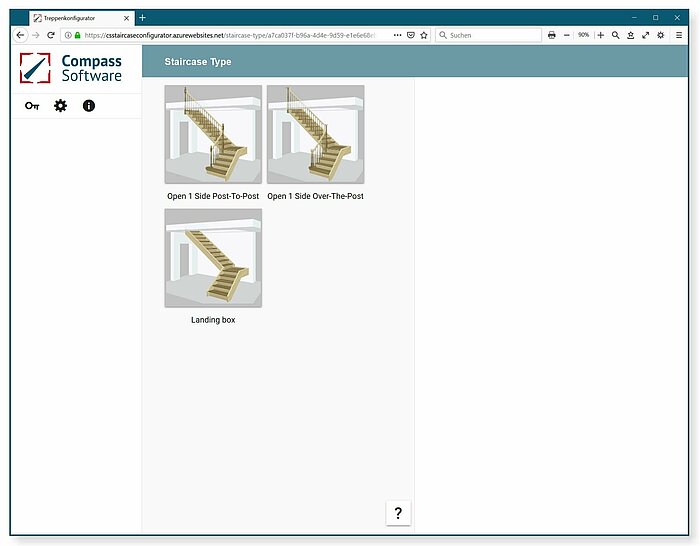Click the print icon in browser toolbar

(x=551, y=35)
